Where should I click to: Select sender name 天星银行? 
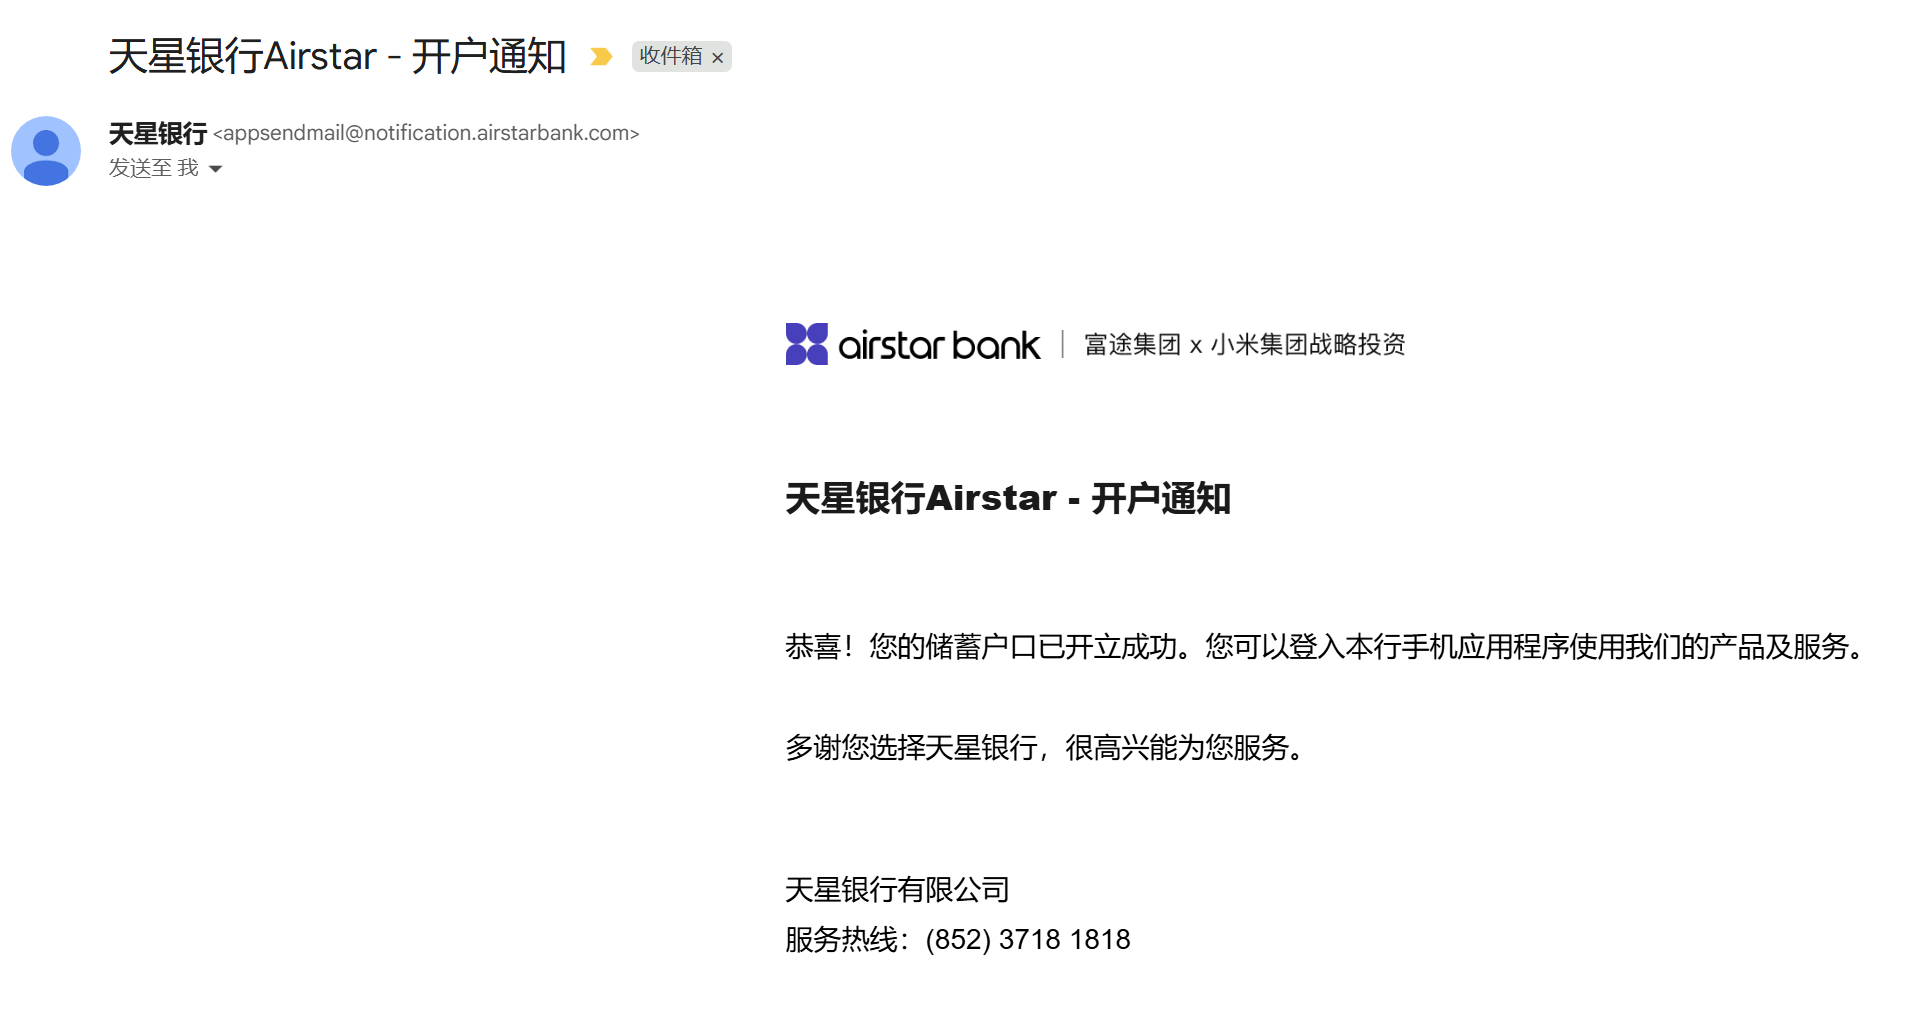[x=158, y=133]
